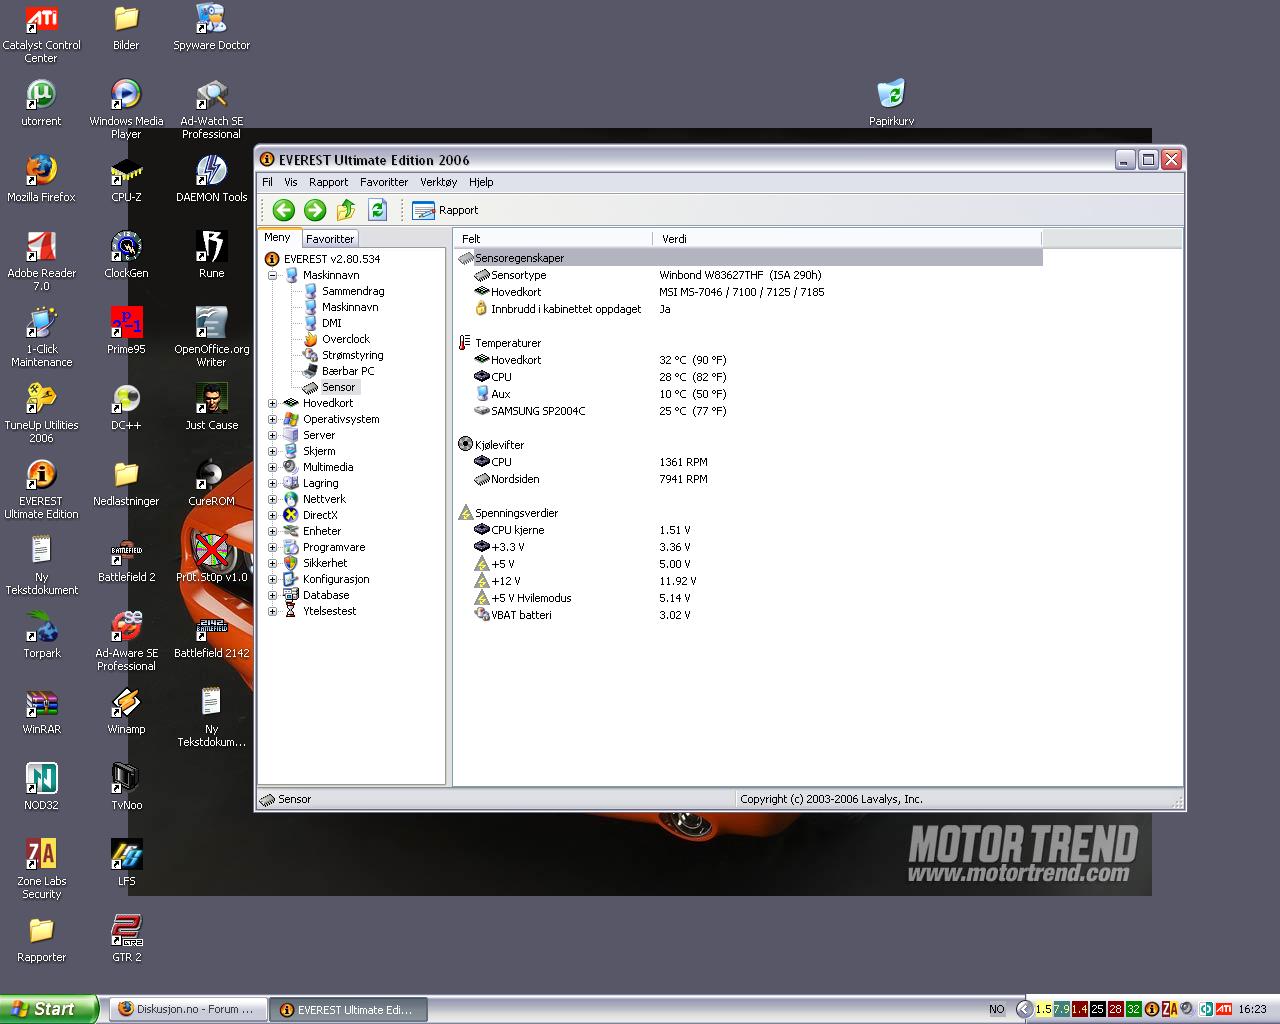Click the Up one level toolbar icon
1280x1024 pixels.
click(x=346, y=210)
